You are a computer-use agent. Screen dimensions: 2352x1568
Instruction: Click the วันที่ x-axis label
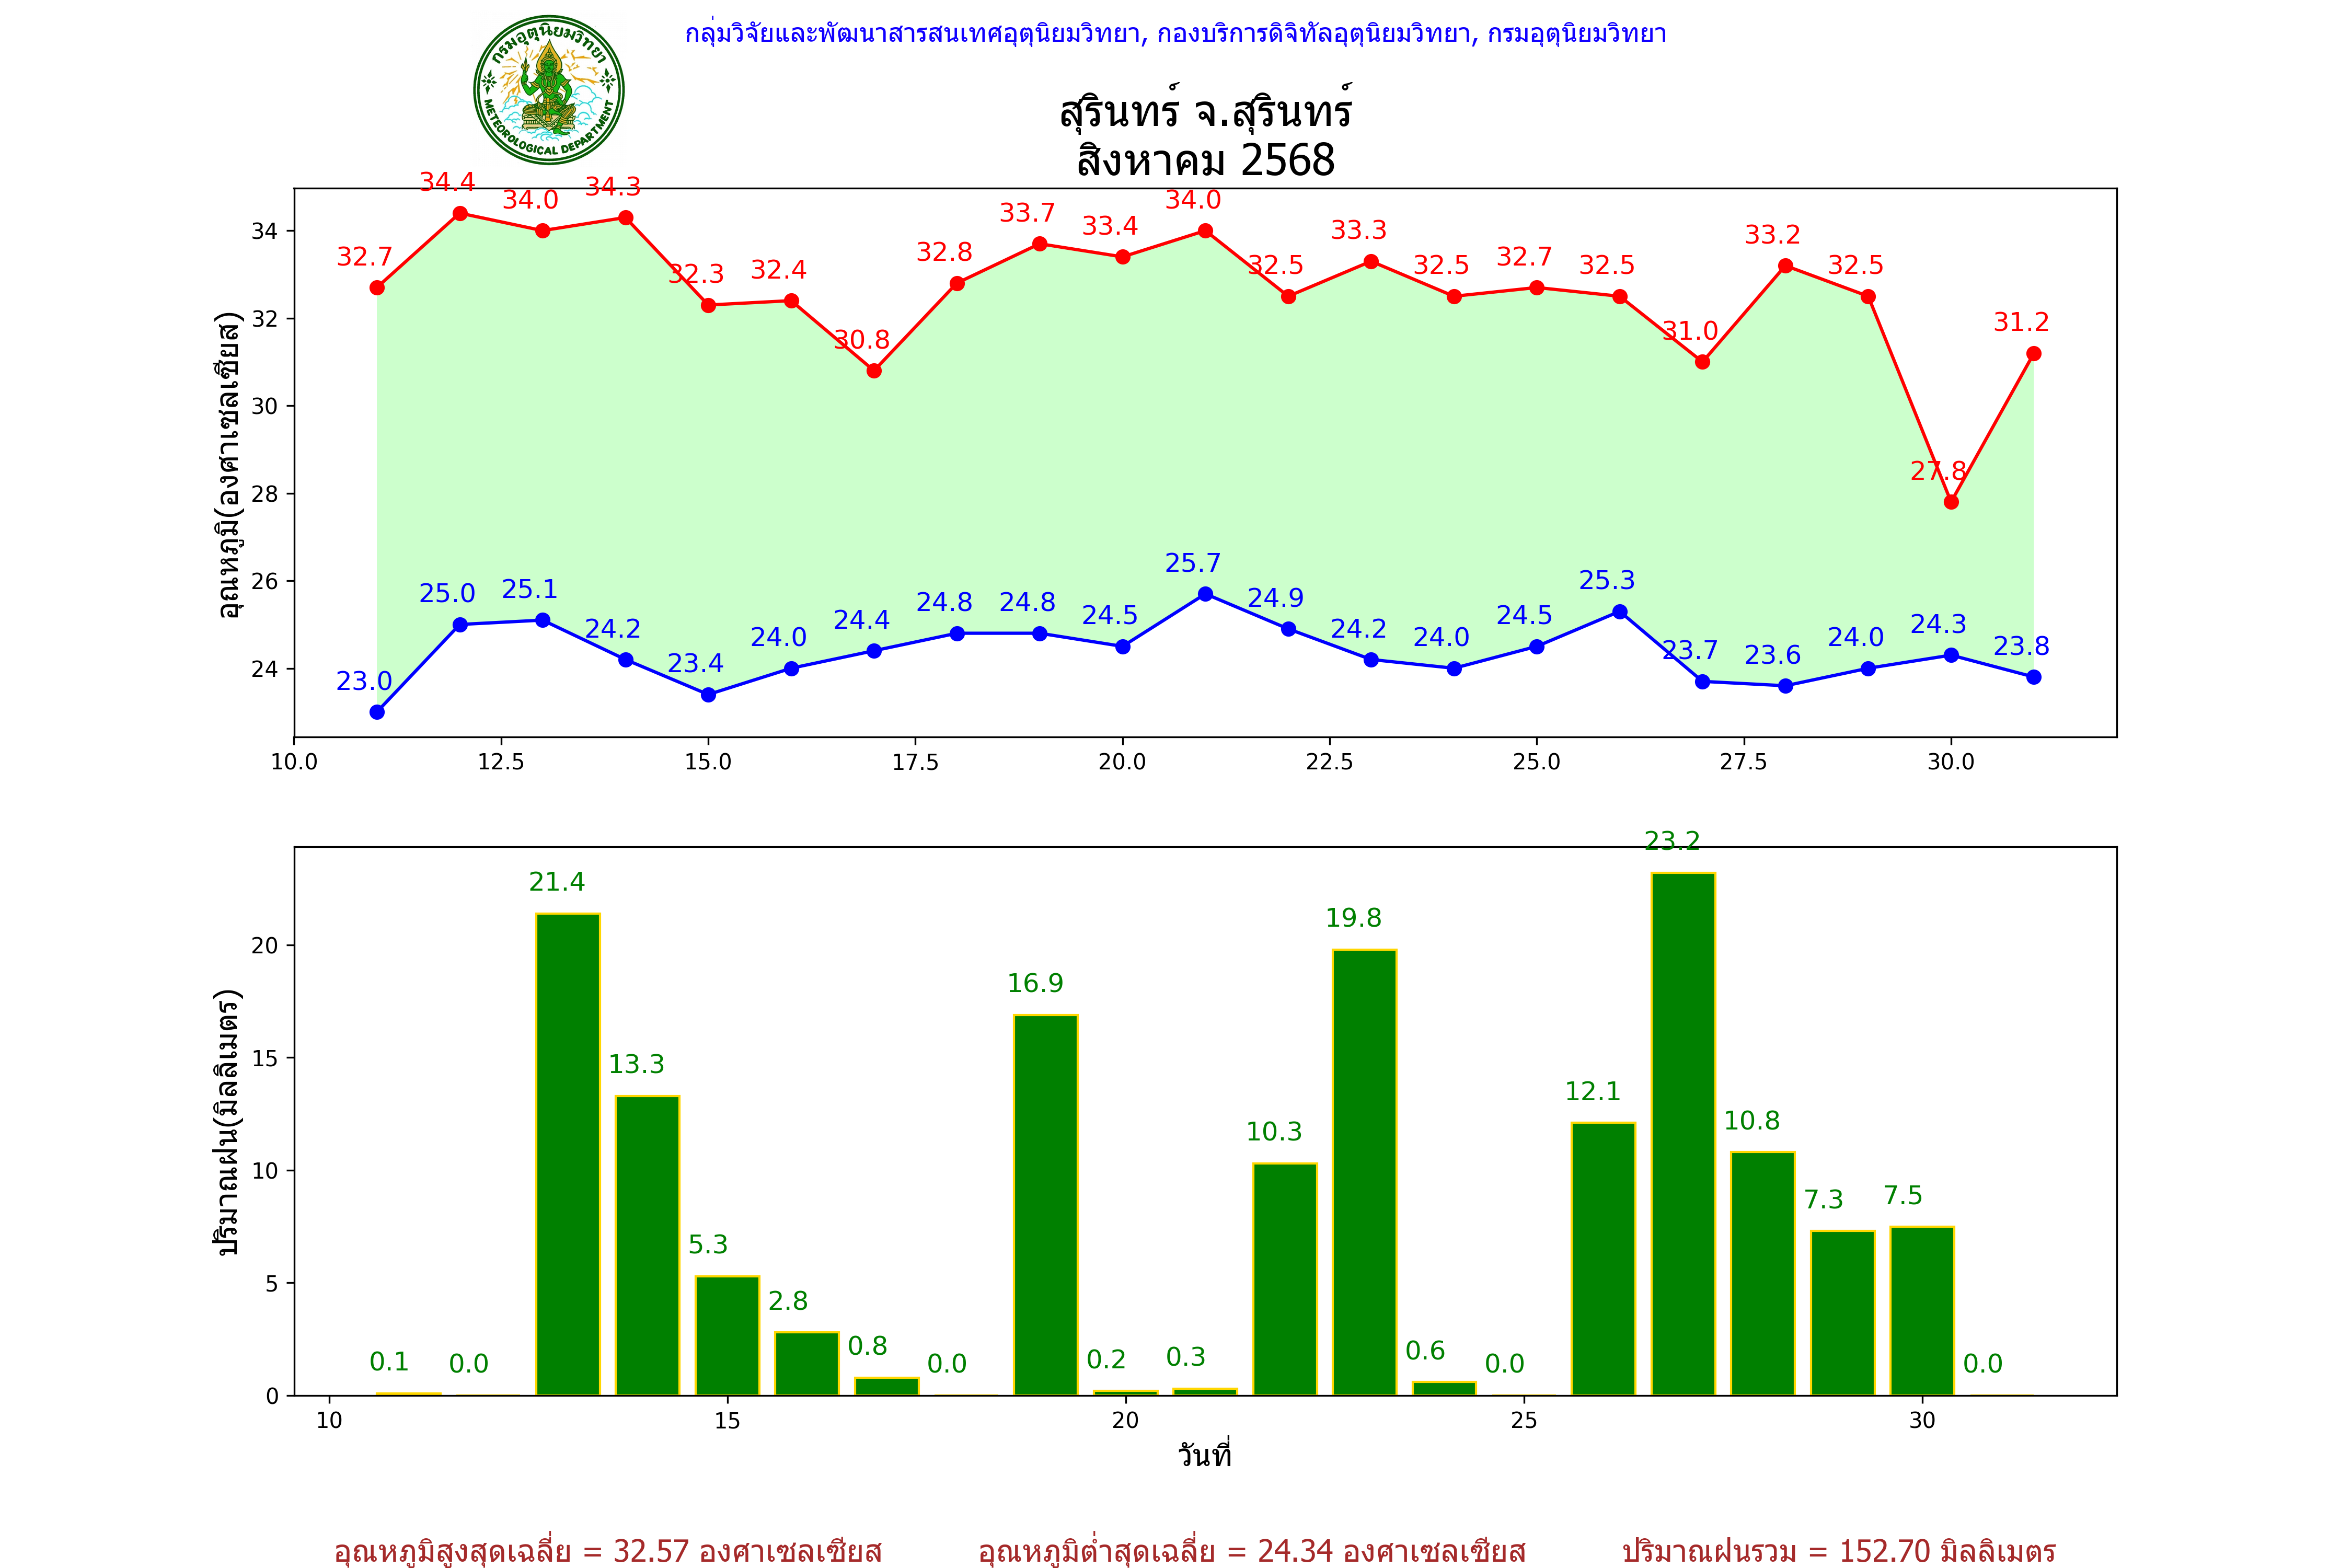click(1204, 1455)
